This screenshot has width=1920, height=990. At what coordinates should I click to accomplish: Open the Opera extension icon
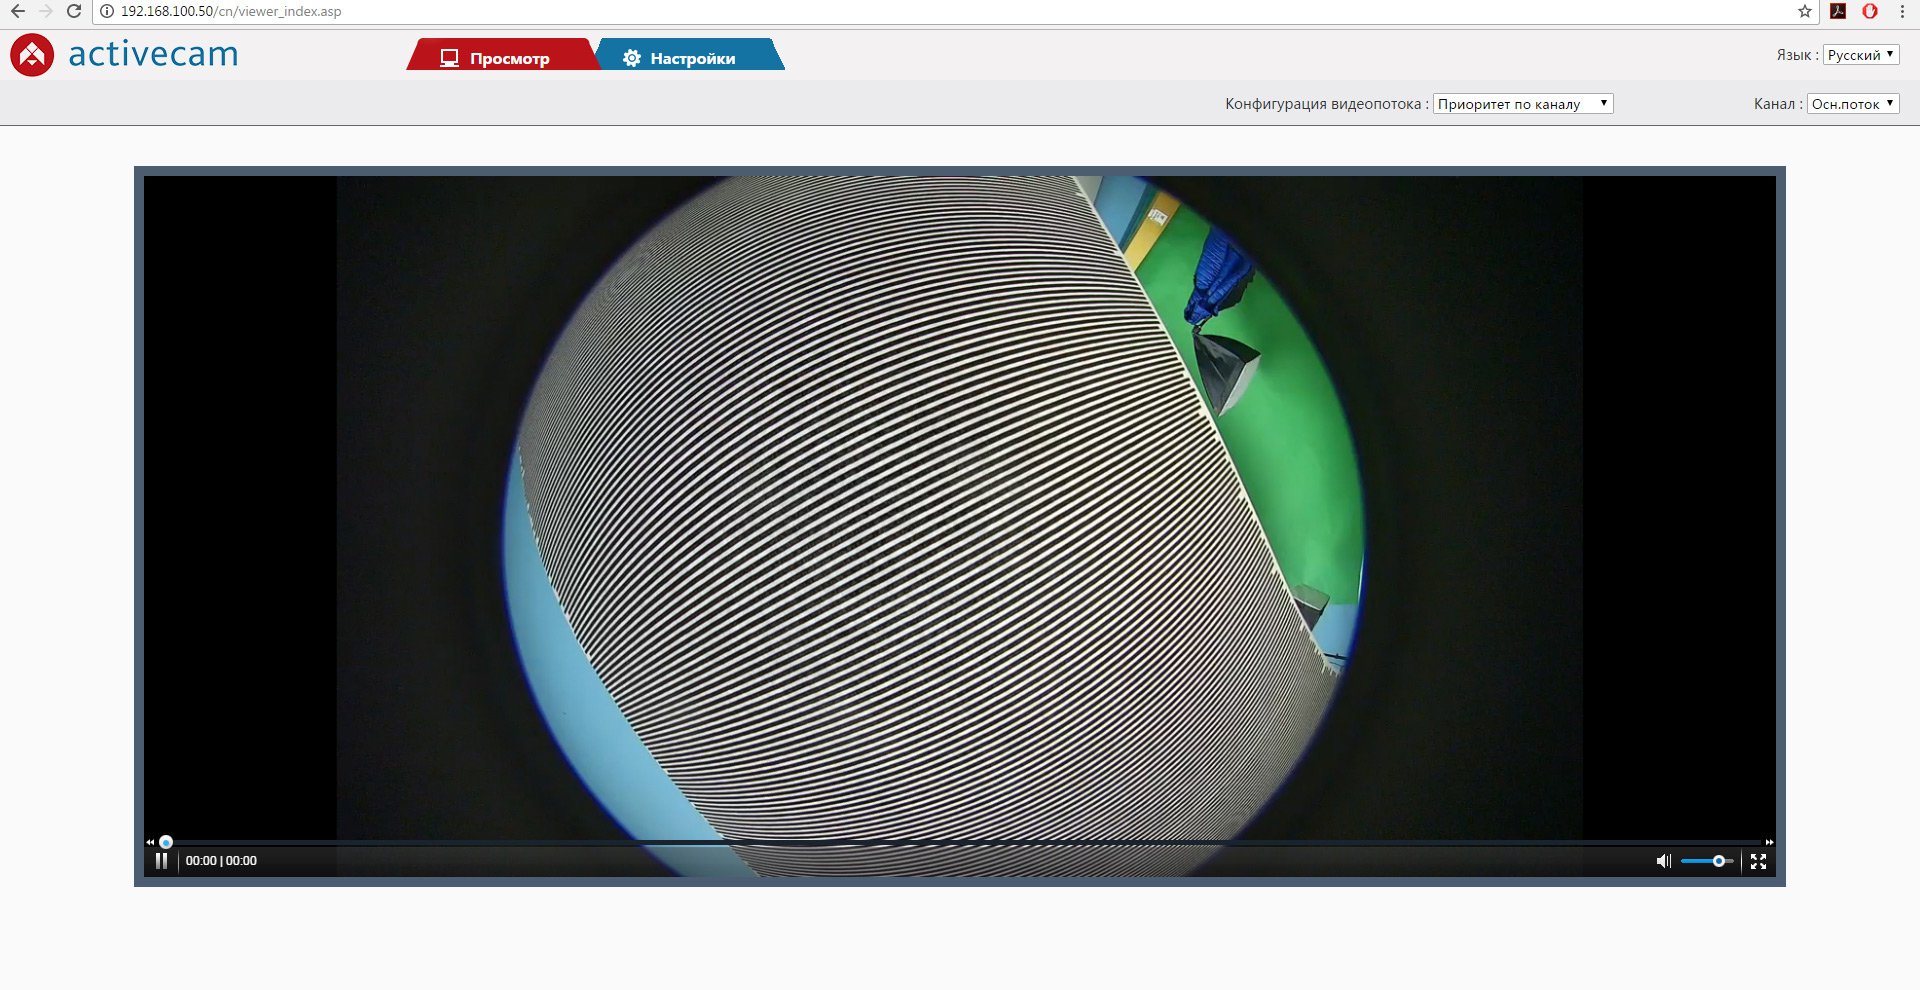pyautogui.click(x=1869, y=11)
